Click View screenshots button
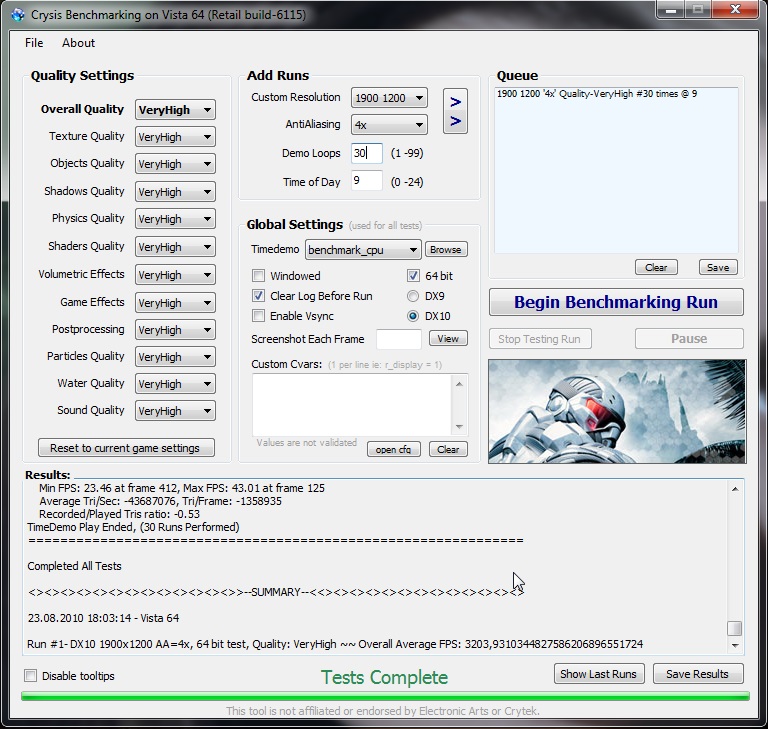 pyautogui.click(x=448, y=339)
